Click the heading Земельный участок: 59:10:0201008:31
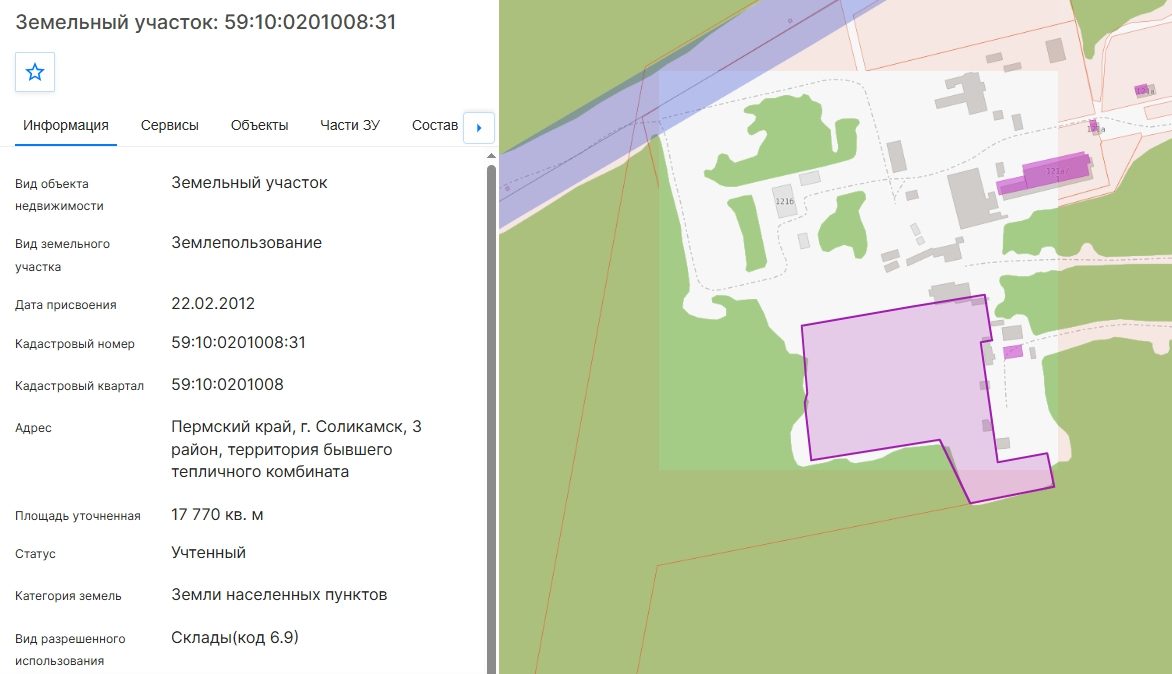This screenshot has height=674, width=1172. click(x=206, y=22)
